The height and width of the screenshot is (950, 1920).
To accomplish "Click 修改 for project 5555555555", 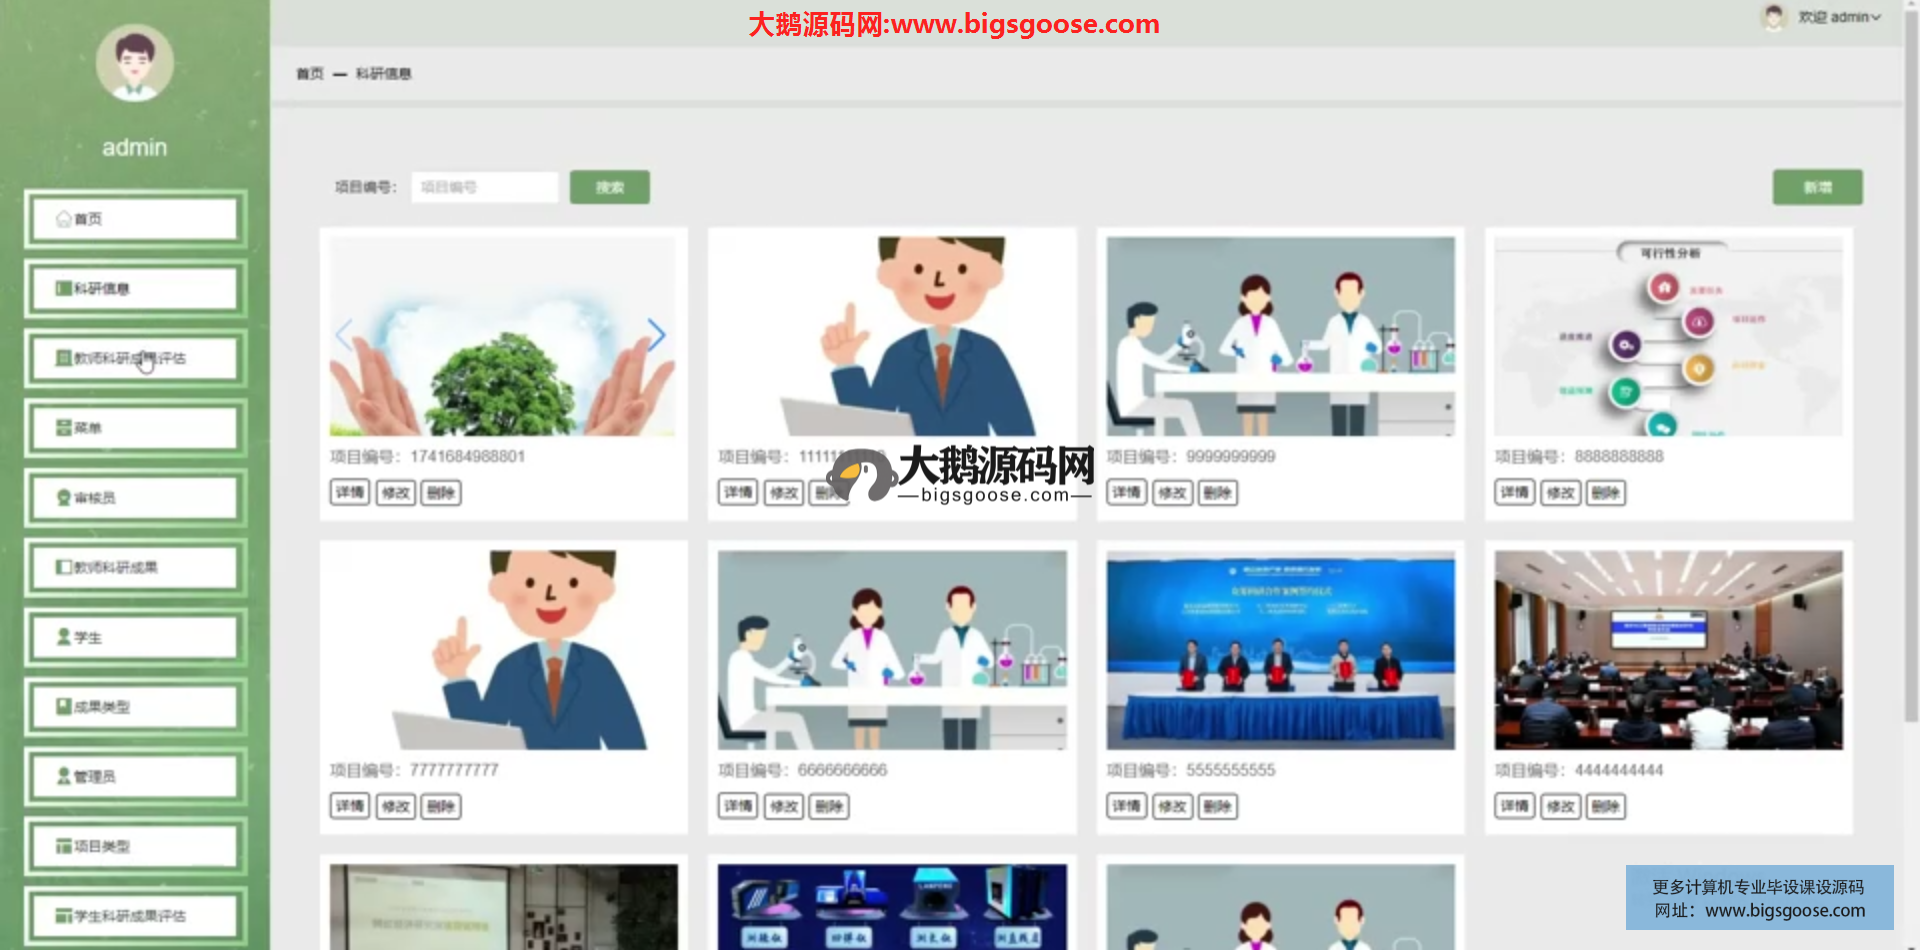I will tap(1172, 807).
